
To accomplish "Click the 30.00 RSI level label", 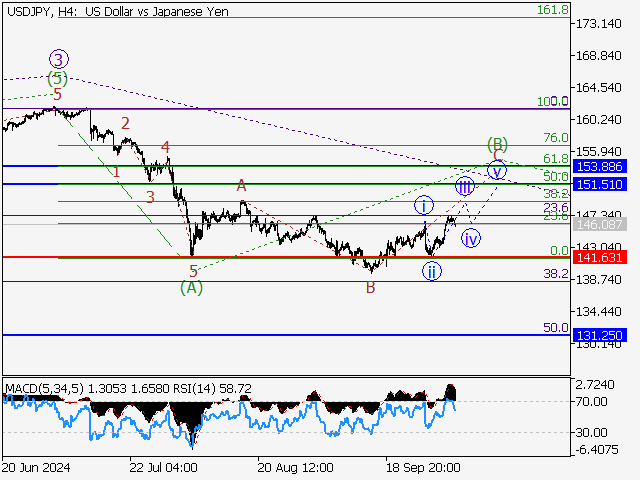I will [591, 432].
